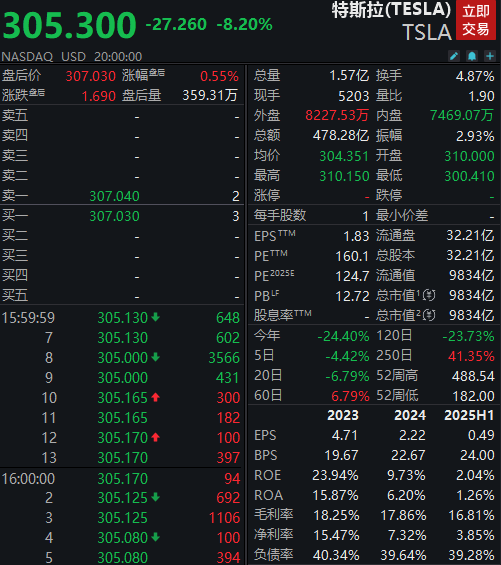Select the EPS TTM value 1.83
The height and width of the screenshot is (565, 501).
point(356,236)
